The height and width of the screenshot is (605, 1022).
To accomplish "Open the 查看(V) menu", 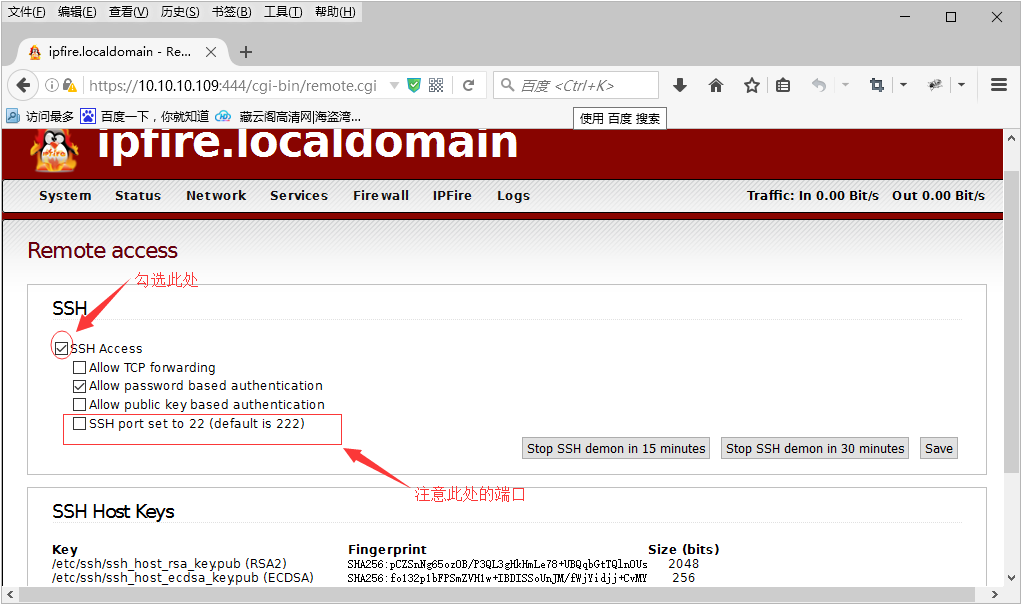I will [128, 12].
